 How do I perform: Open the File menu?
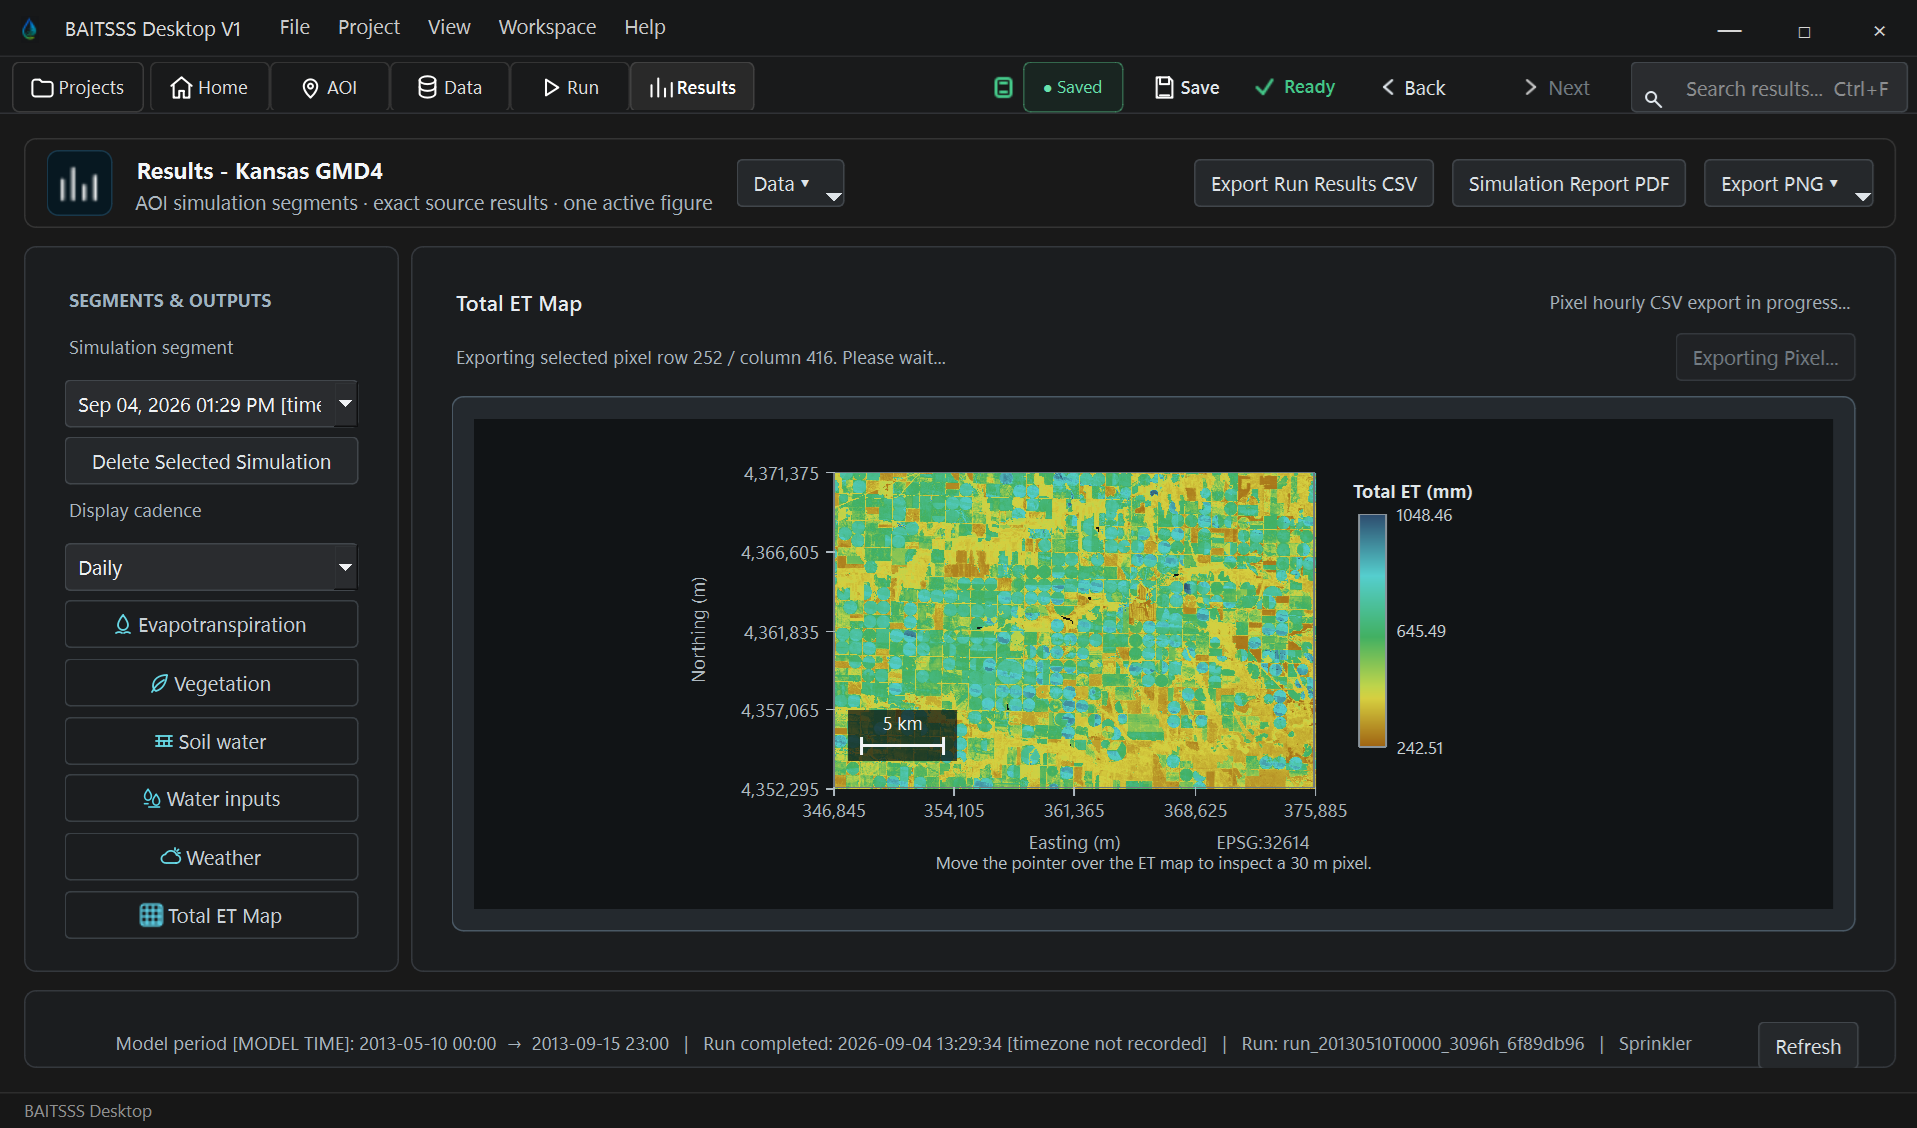pyautogui.click(x=295, y=27)
